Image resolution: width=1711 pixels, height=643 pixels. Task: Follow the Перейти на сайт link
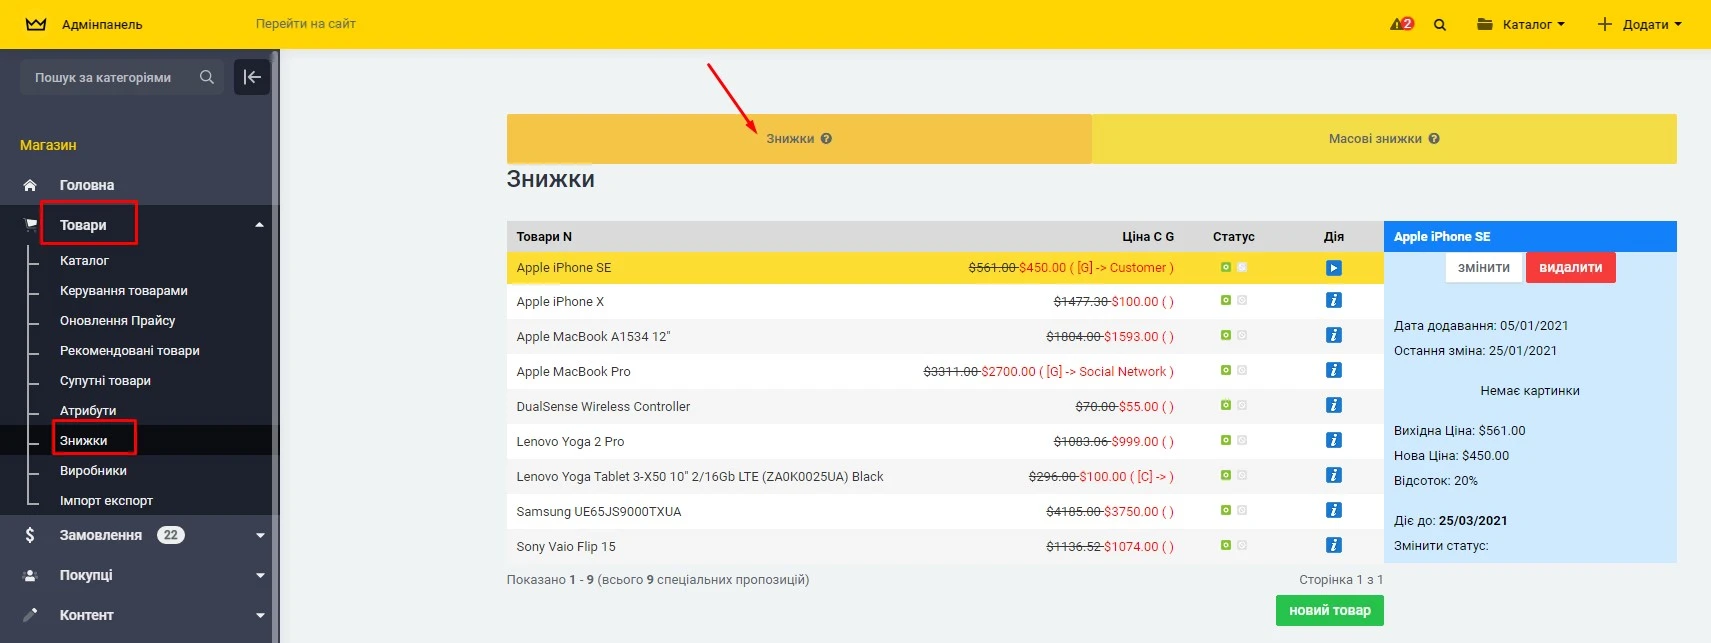pos(306,23)
